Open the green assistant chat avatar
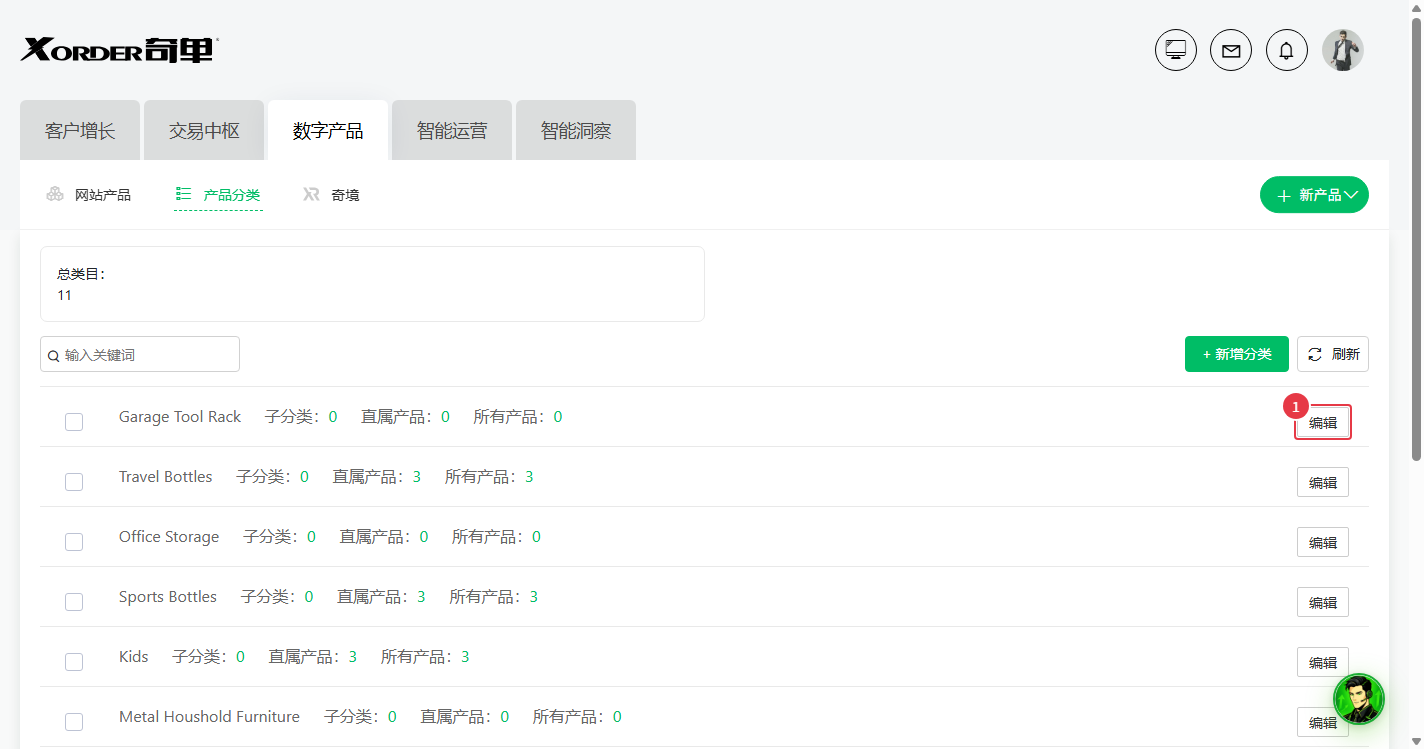 (x=1359, y=699)
